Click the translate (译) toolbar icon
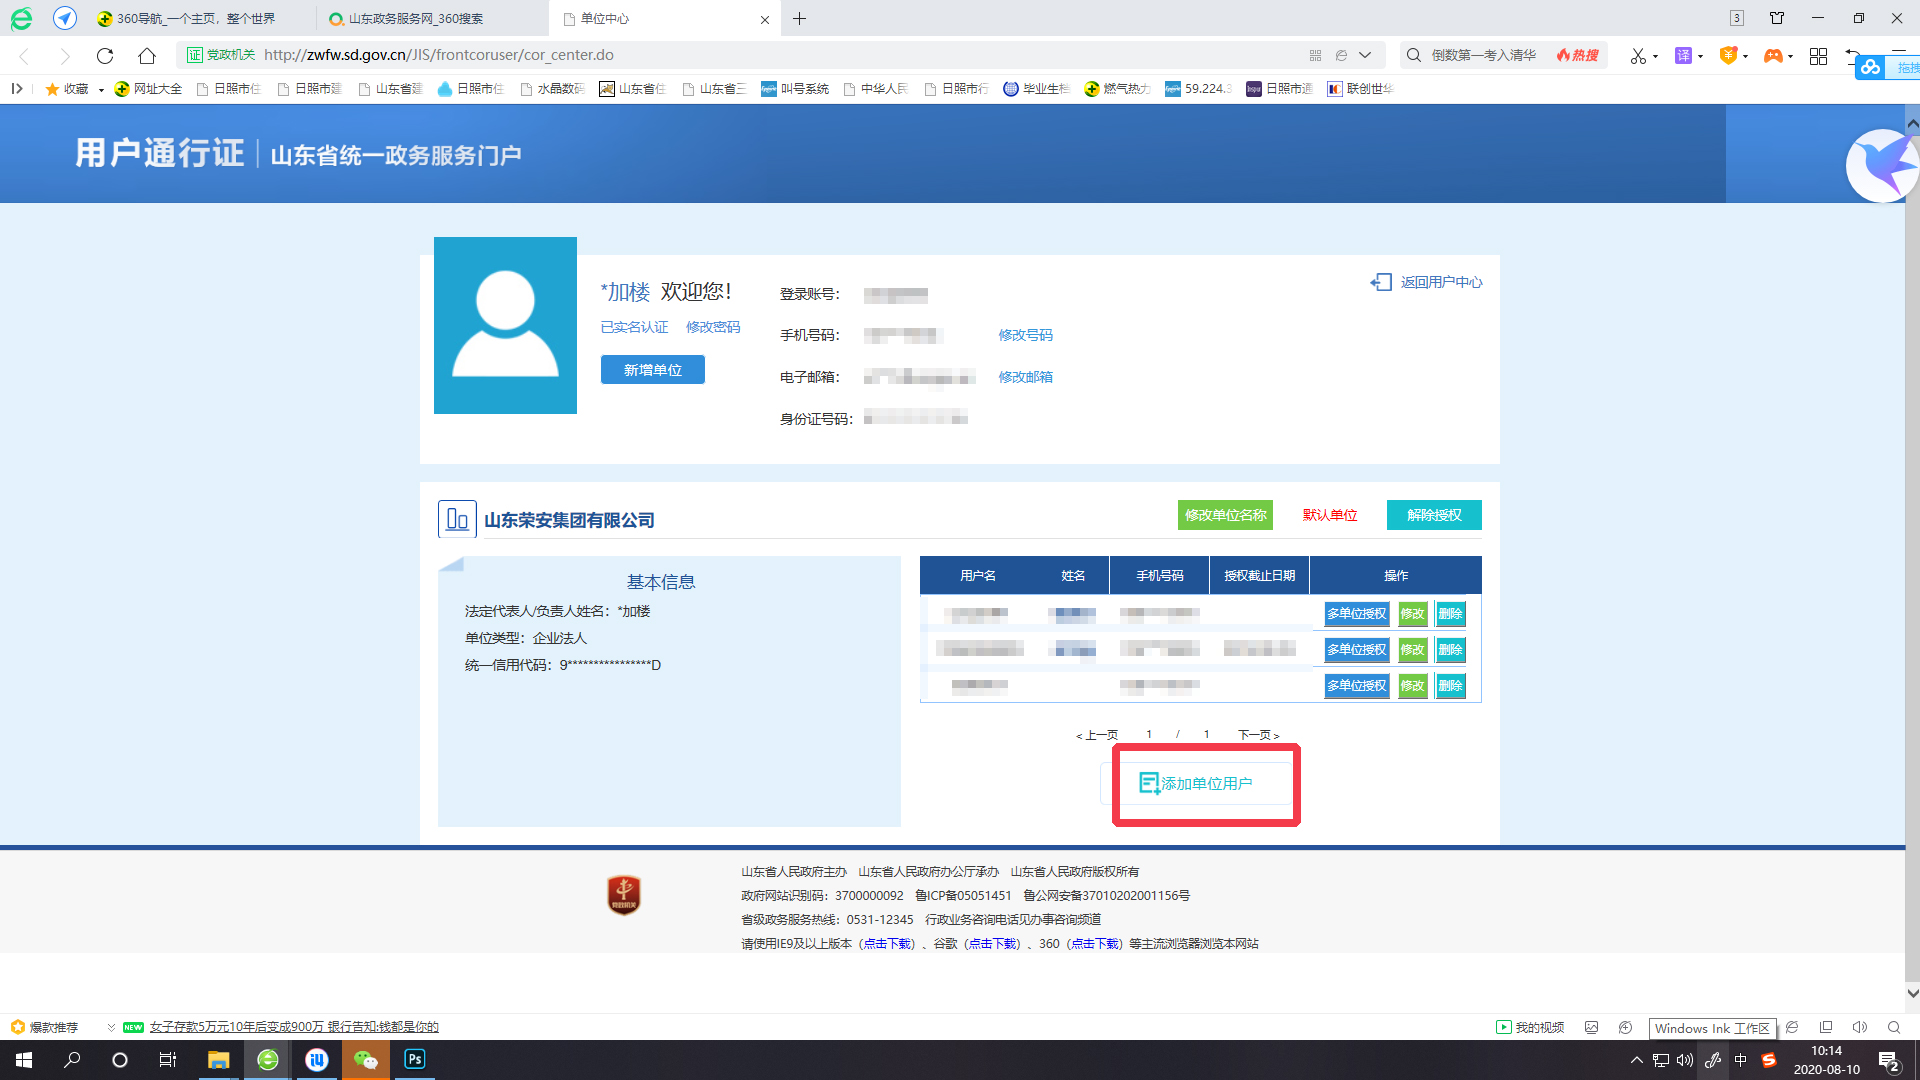Viewport: 1920px width, 1080px height. tap(1684, 56)
